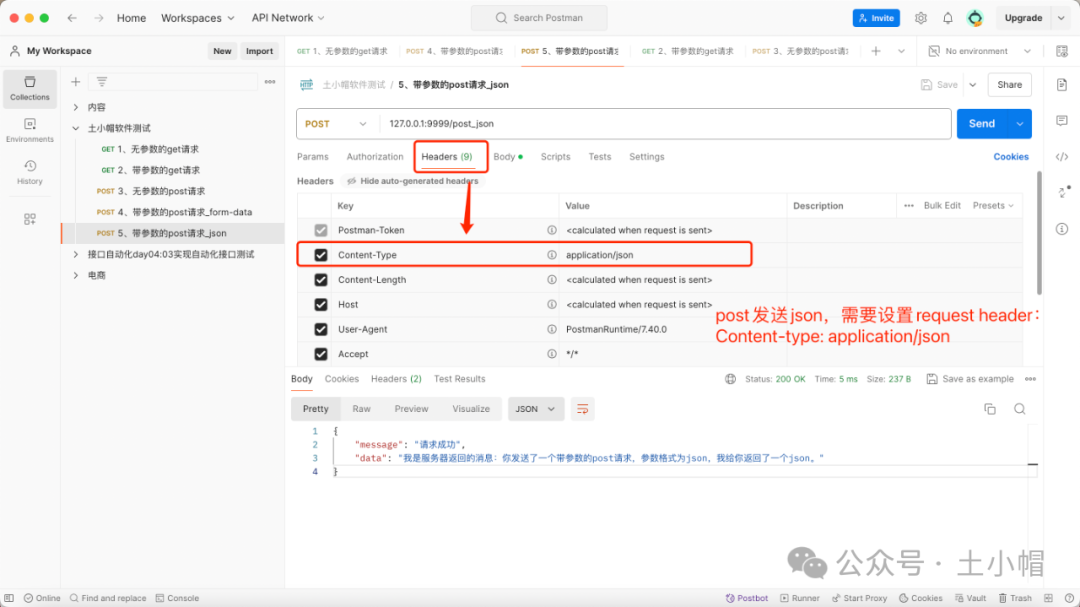
Task: Click info icon for Content-Type header
Action: [x=552, y=255]
